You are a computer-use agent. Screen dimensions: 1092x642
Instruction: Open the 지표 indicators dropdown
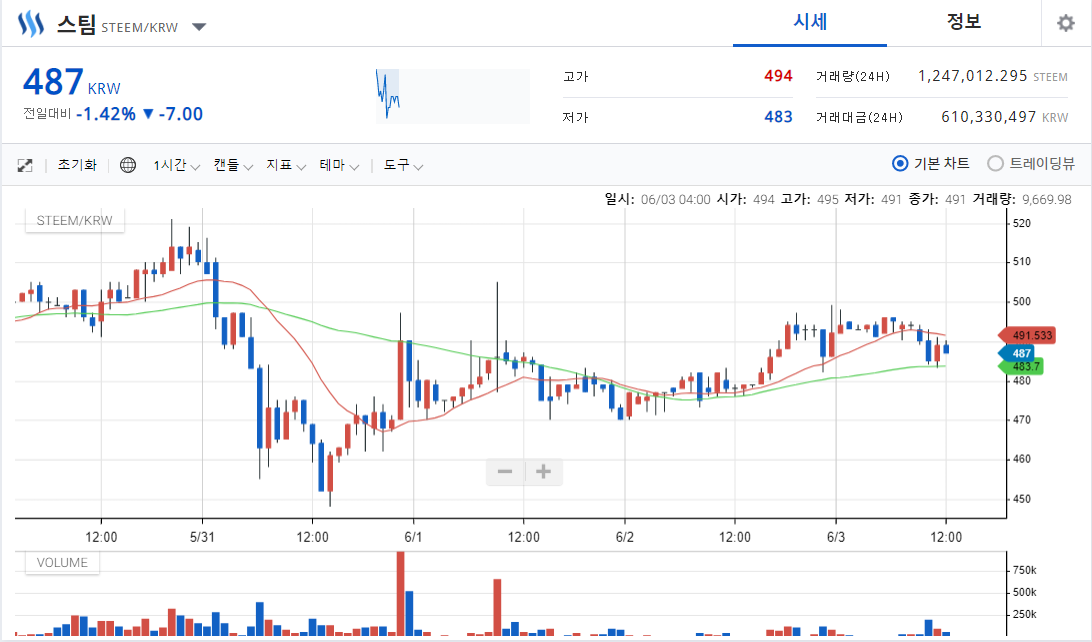(x=285, y=165)
